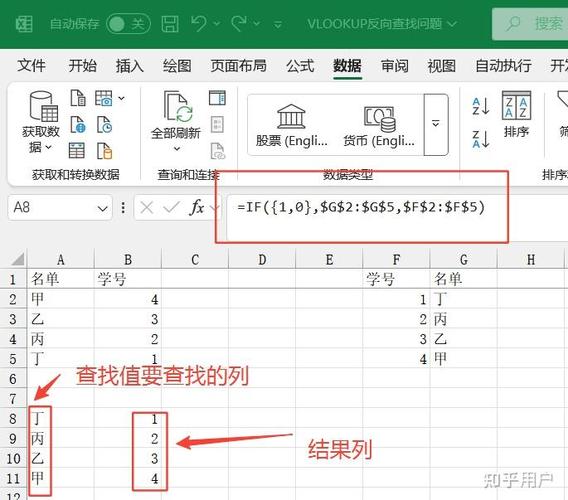Click the From Text/CSV file icon
568x500 pixels.
(78, 98)
